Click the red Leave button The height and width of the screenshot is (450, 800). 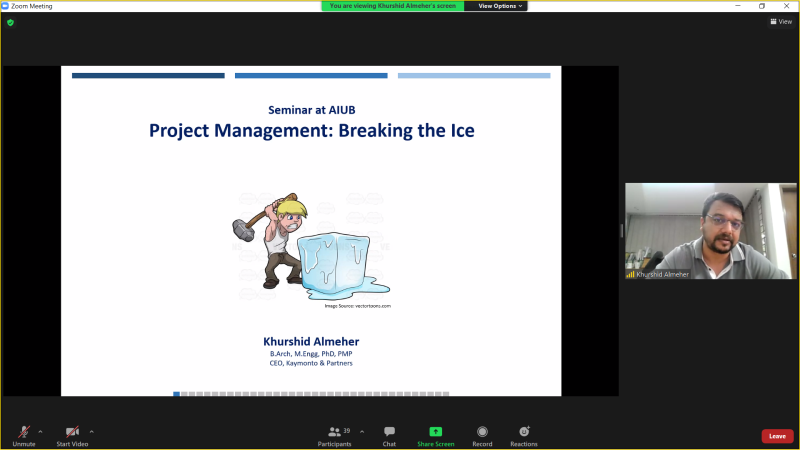pos(777,436)
